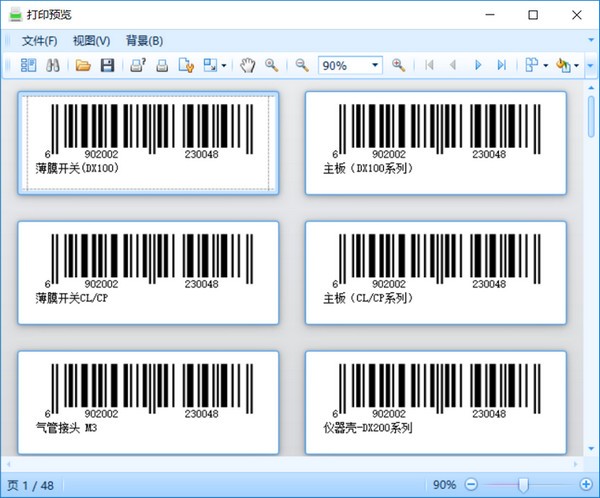The height and width of the screenshot is (498, 600).
Task: Click vertical scrollbar thumb
Action: [x=591, y=116]
